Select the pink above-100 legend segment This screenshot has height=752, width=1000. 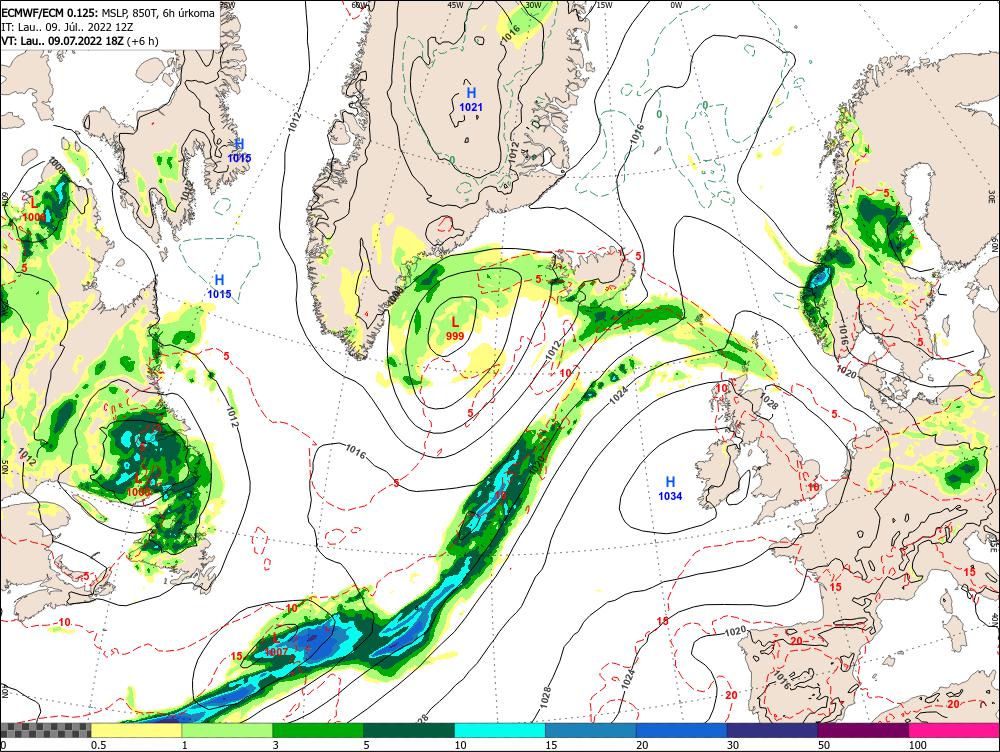(x=954, y=730)
